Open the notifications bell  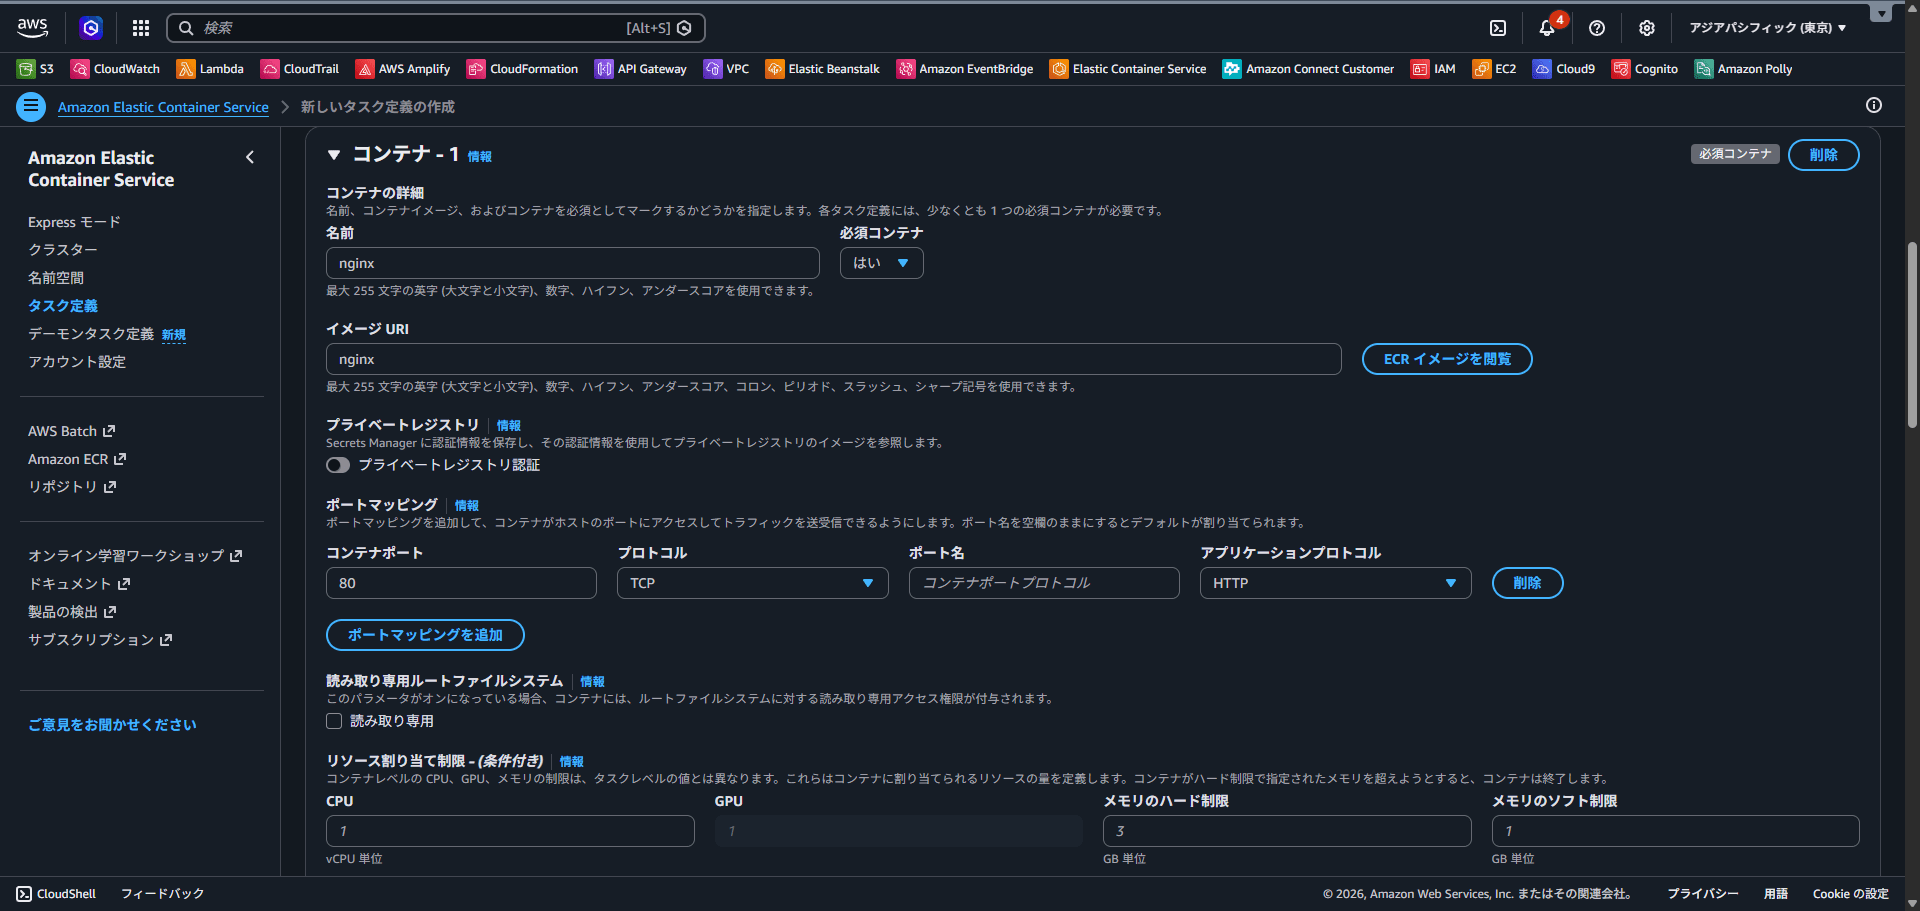click(1547, 28)
